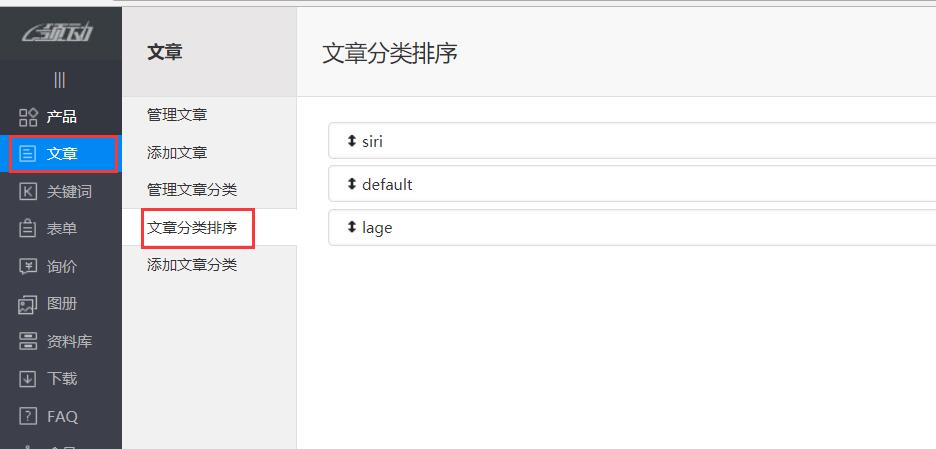The width and height of the screenshot is (936, 449).
Task: Select 文章分类排序 menu entry
Action: [x=192, y=228]
